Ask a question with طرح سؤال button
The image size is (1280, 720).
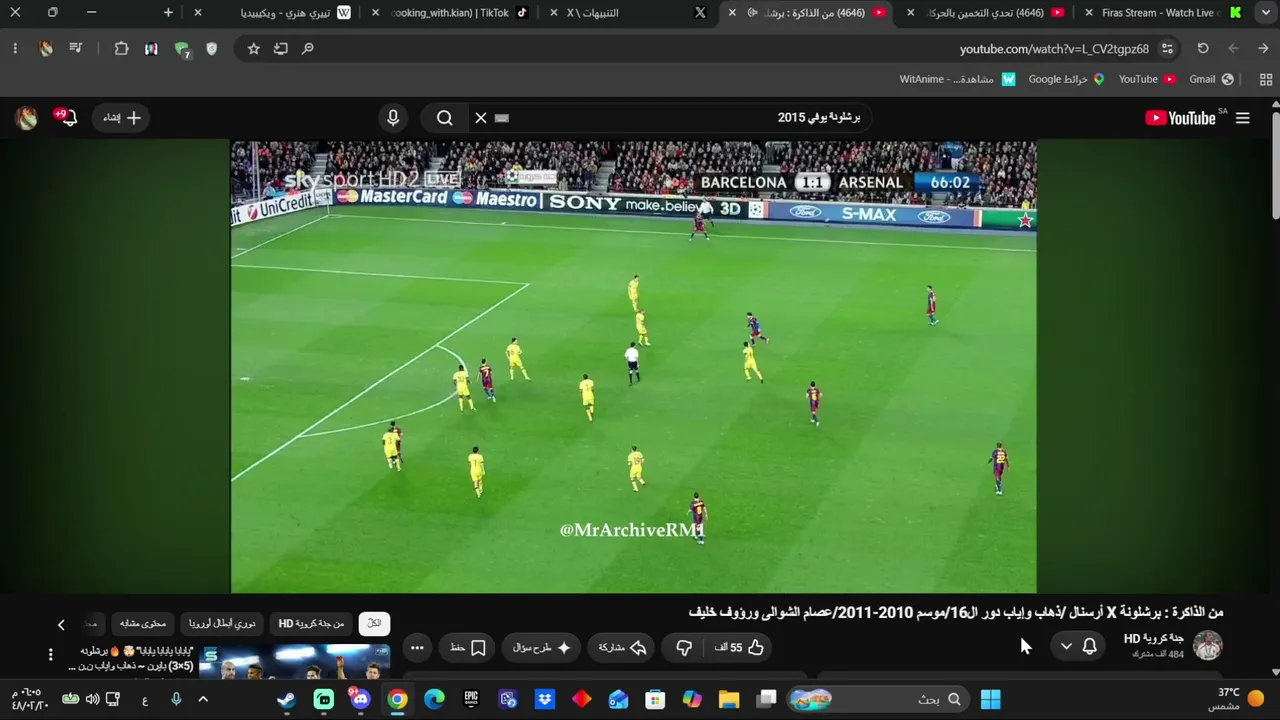click(541, 648)
